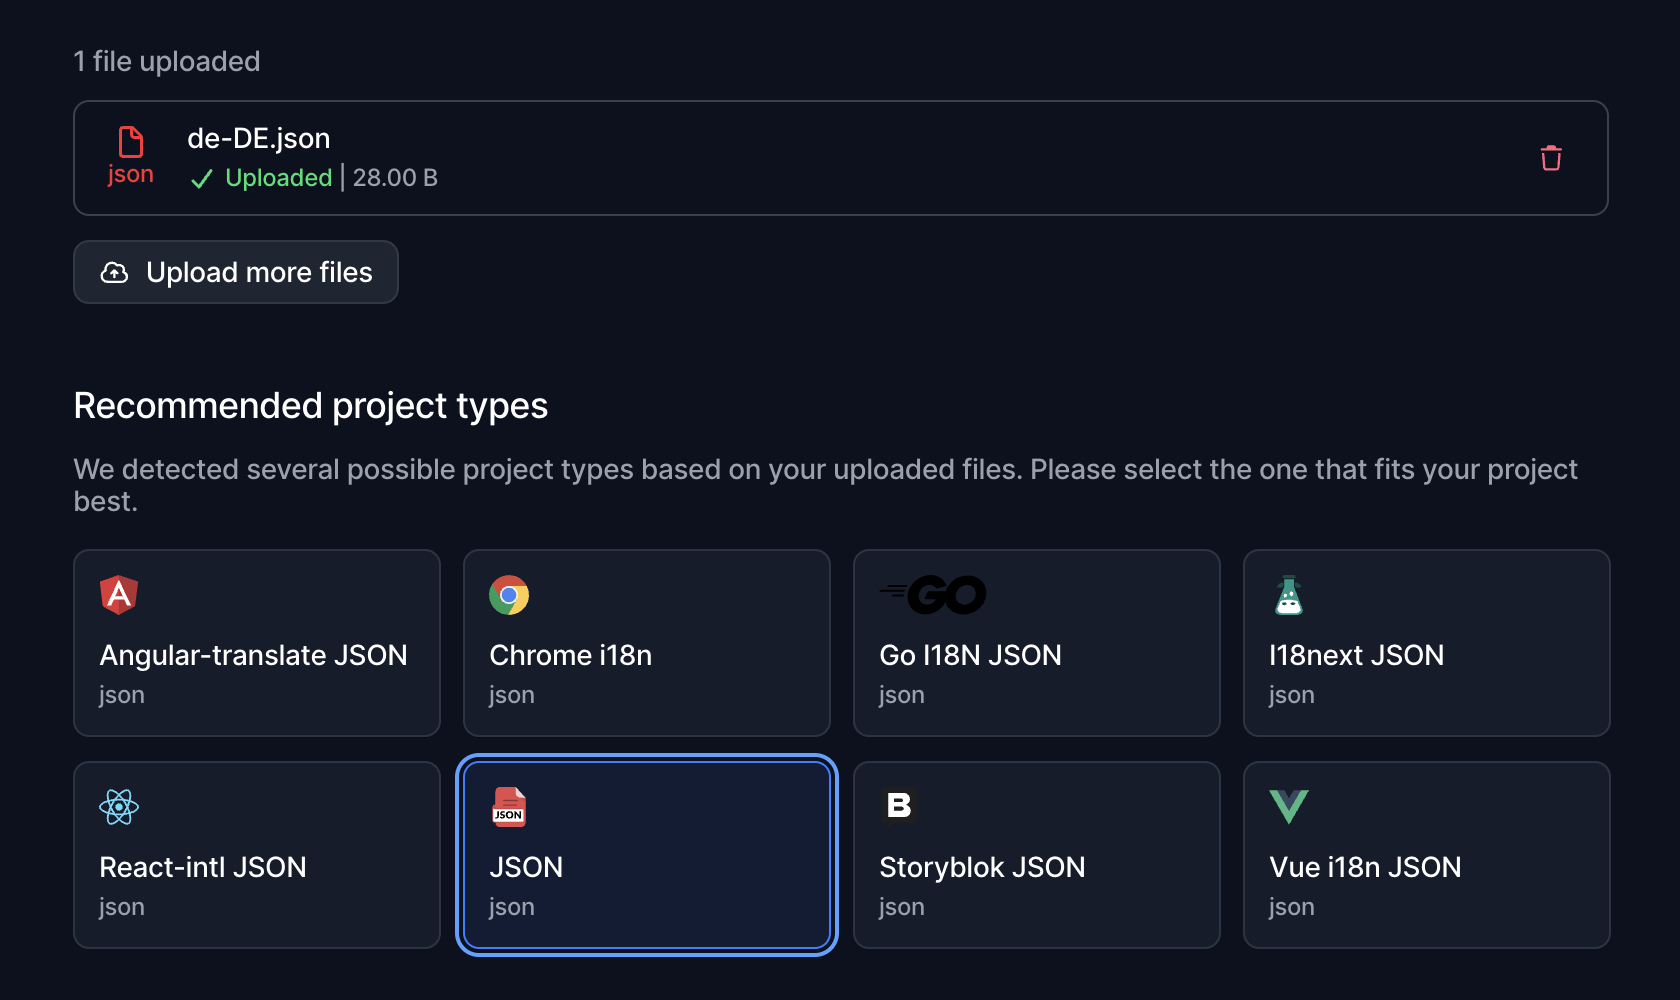Click 'We detected several possible project types' description
The width and height of the screenshot is (1680, 1000).
click(826, 485)
